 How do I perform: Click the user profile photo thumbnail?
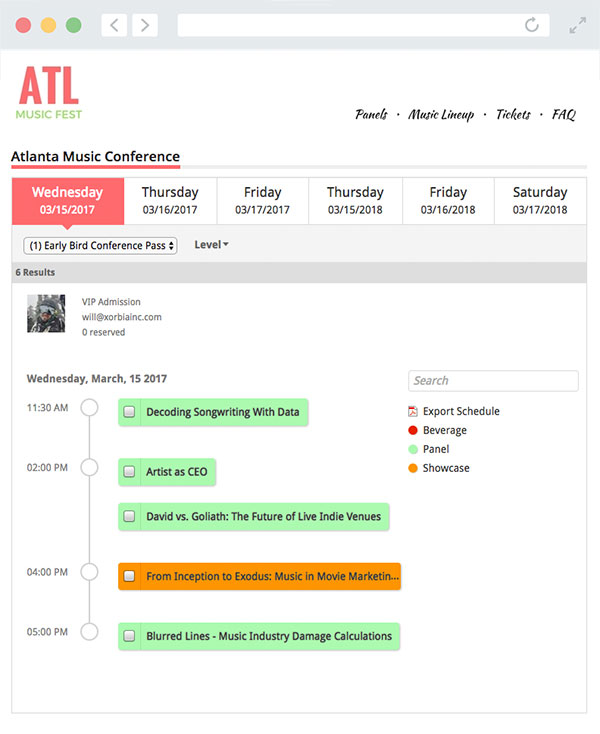point(46,313)
